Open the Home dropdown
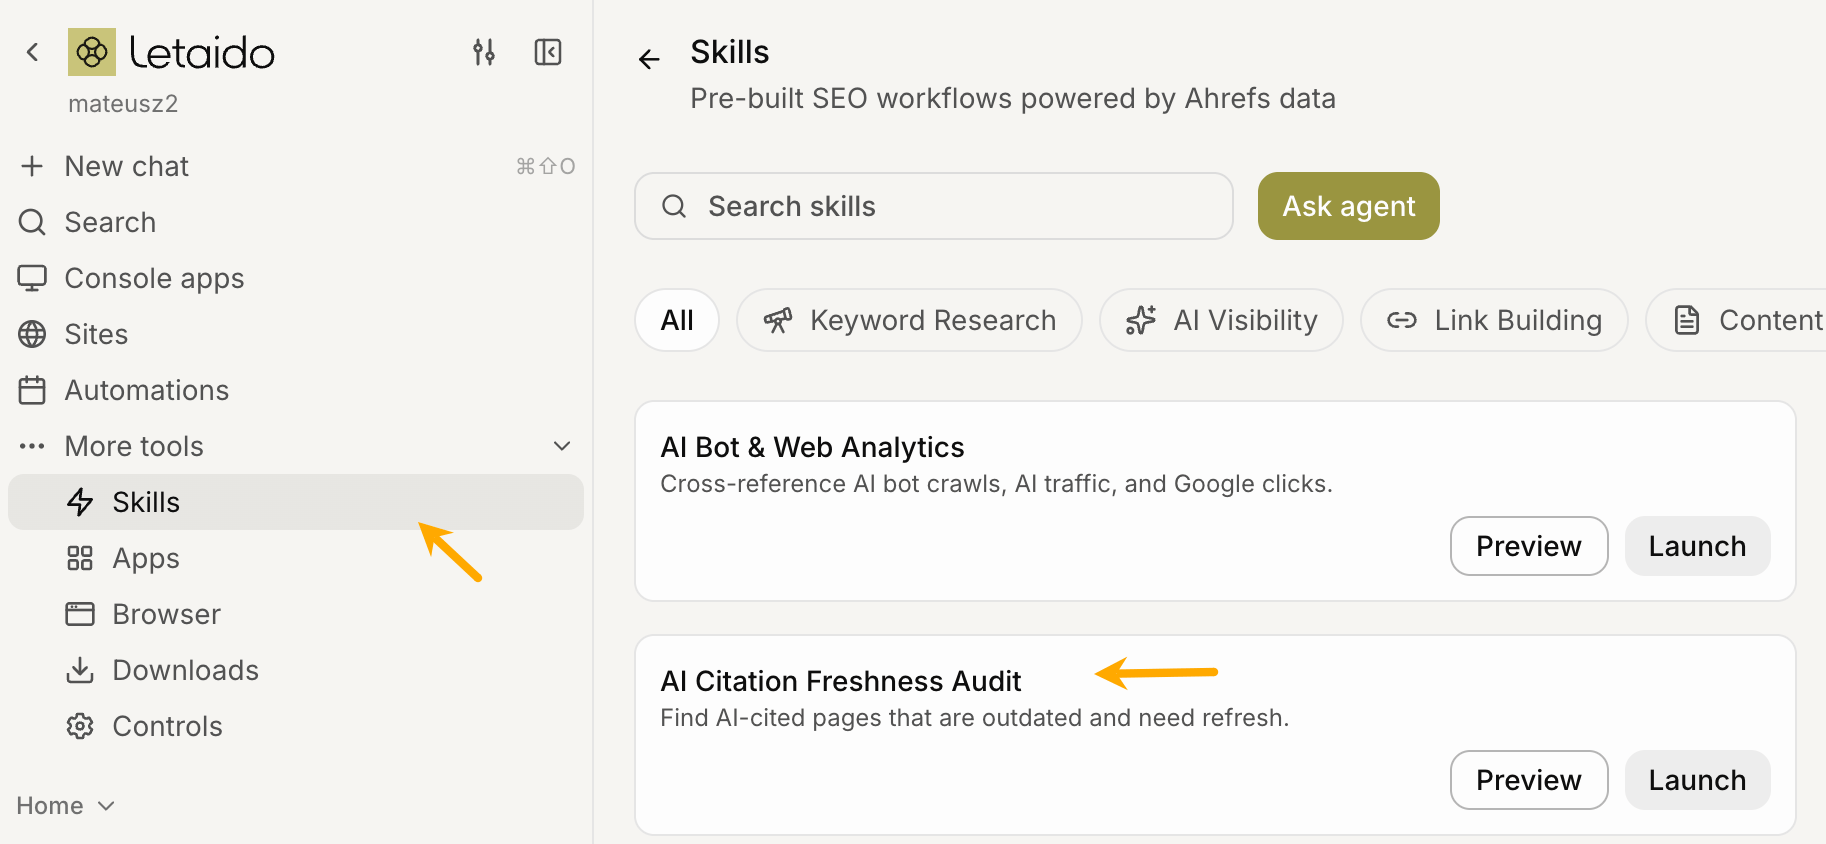The image size is (1826, 844). (66, 806)
